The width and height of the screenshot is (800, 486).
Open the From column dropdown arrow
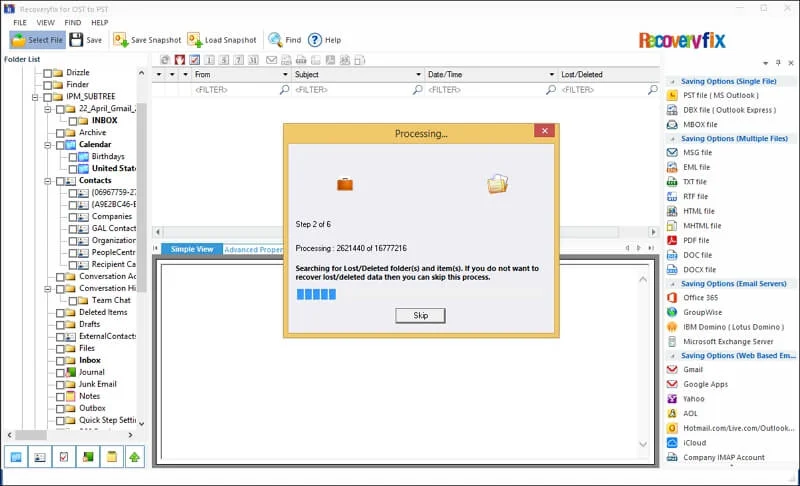(x=285, y=74)
